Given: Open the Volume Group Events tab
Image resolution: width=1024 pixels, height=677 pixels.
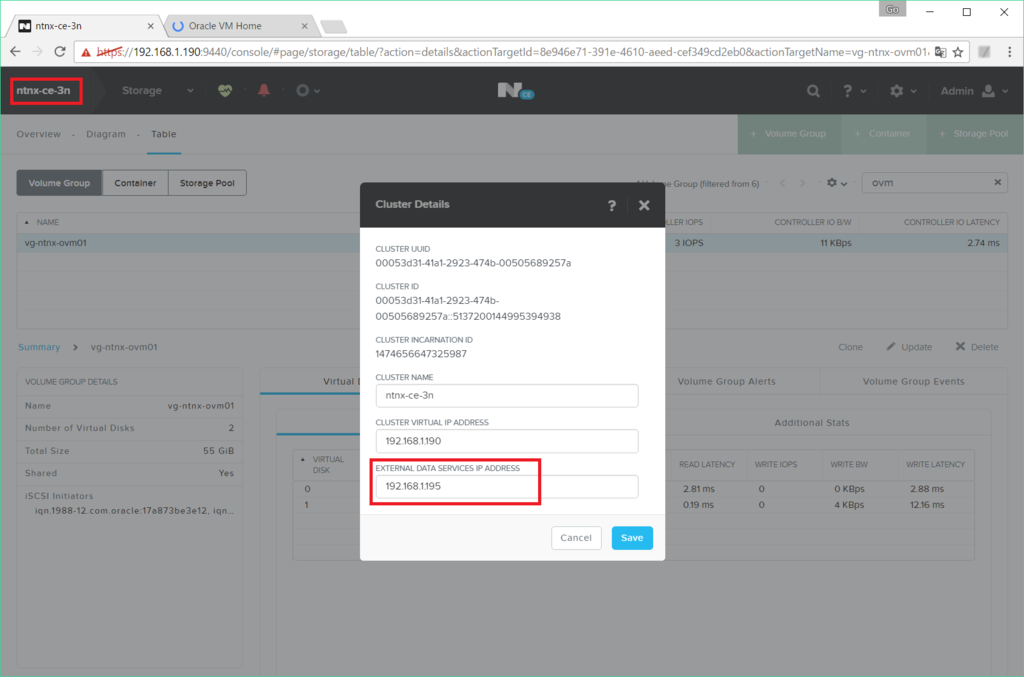Looking at the screenshot, I should point(914,381).
